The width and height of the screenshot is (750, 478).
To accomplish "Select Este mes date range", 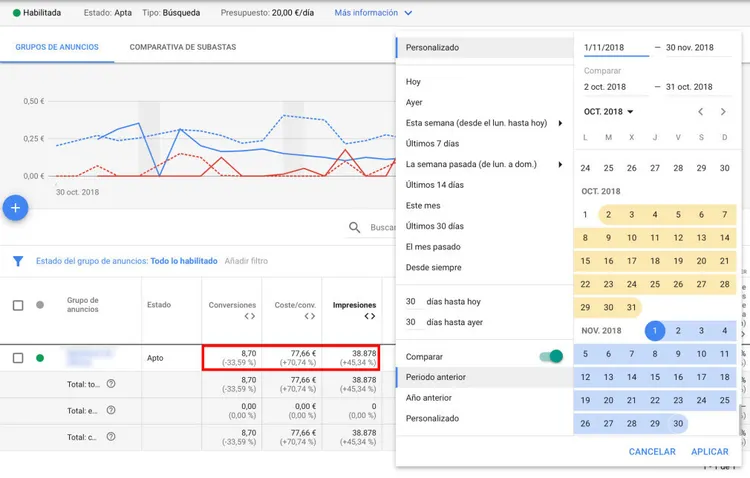I will (423, 206).
